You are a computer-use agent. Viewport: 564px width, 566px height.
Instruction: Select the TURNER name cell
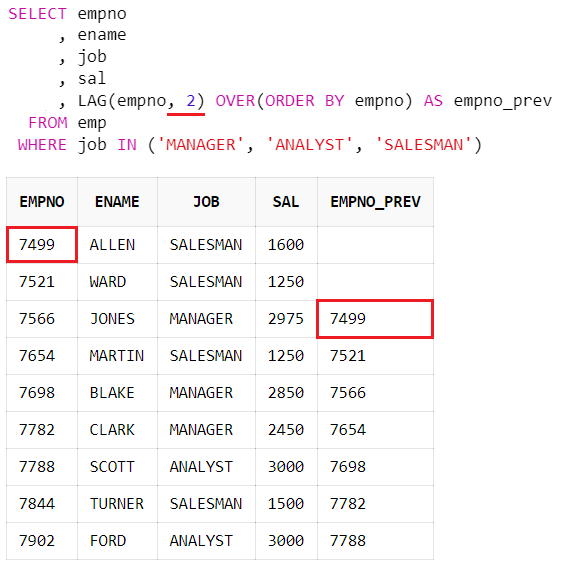tap(117, 504)
